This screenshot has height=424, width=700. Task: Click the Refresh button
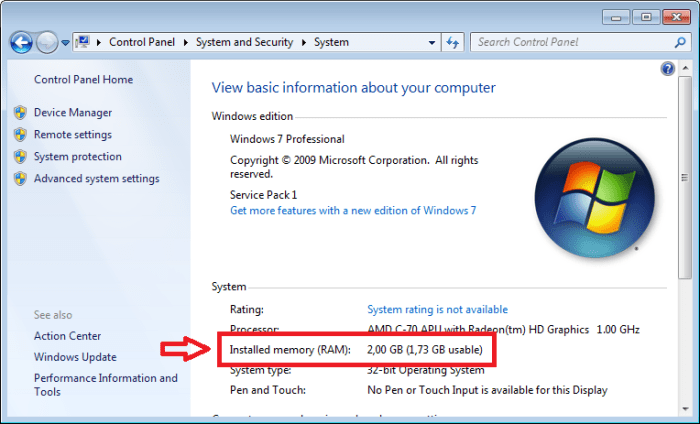453,43
